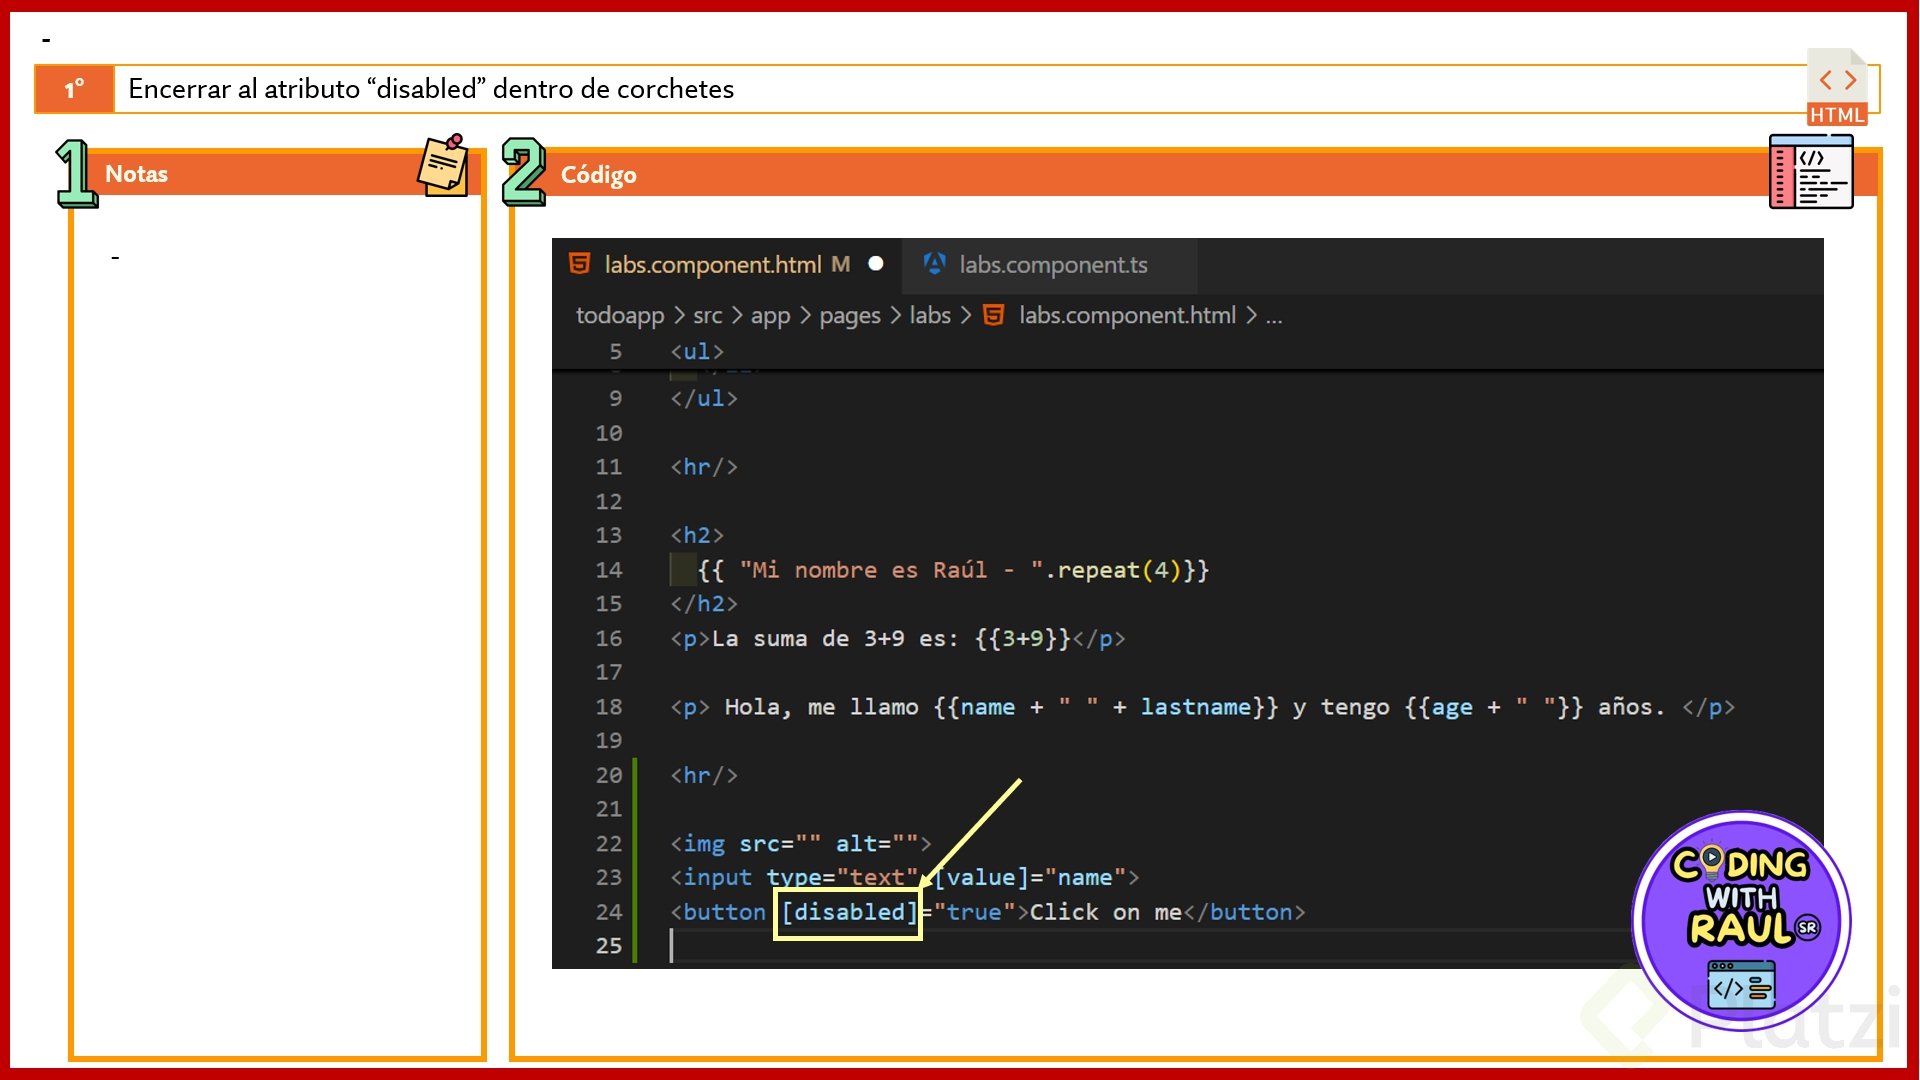Click the orange 1° step number box
Viewport: 1920px width, 1080px height.
coord(75,89)
